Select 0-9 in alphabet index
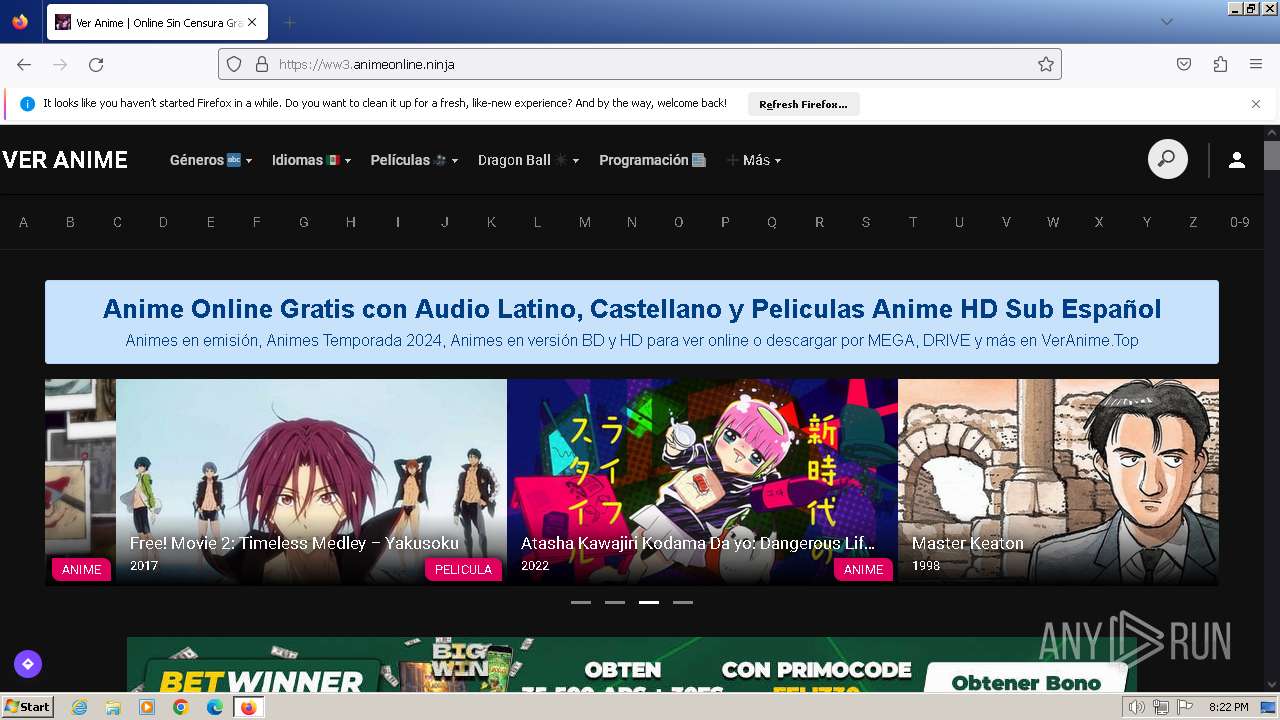This screenshot has height=720, width=1280. pos(1240,222)
